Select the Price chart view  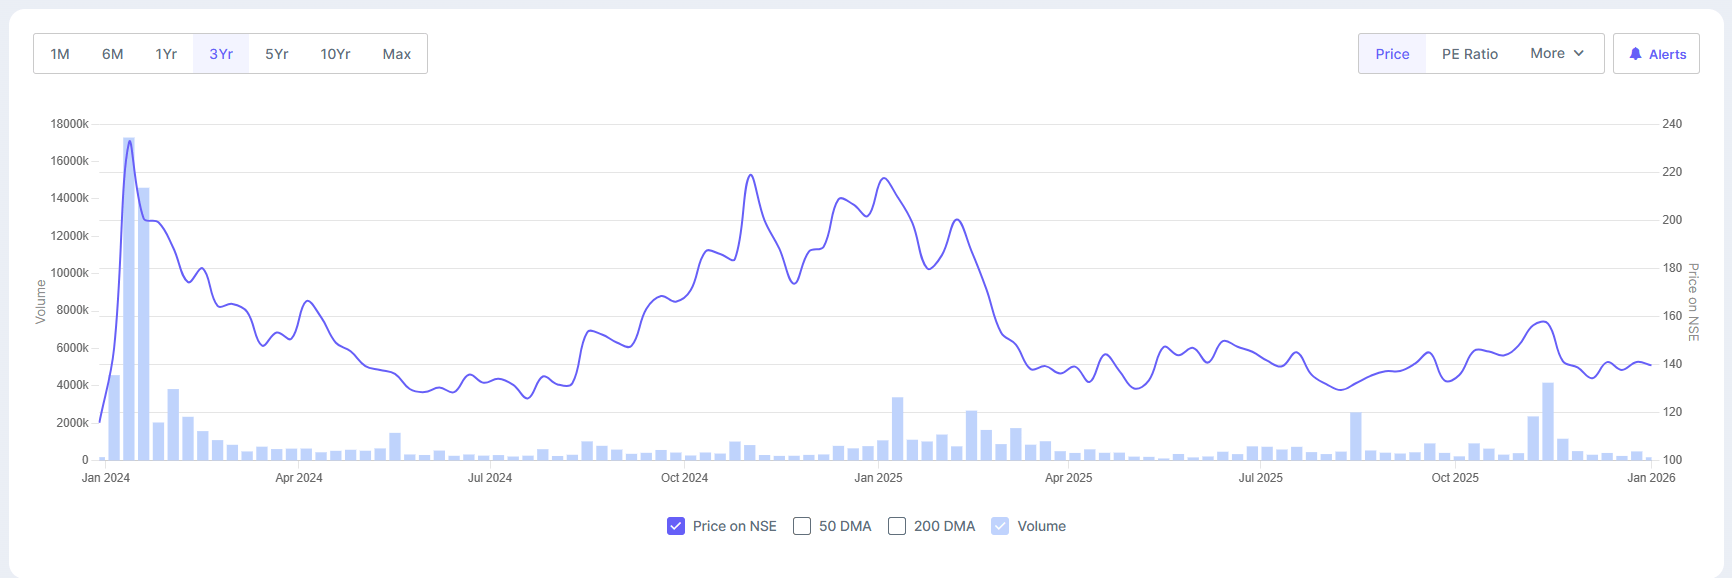click(x=1392, y=54)
